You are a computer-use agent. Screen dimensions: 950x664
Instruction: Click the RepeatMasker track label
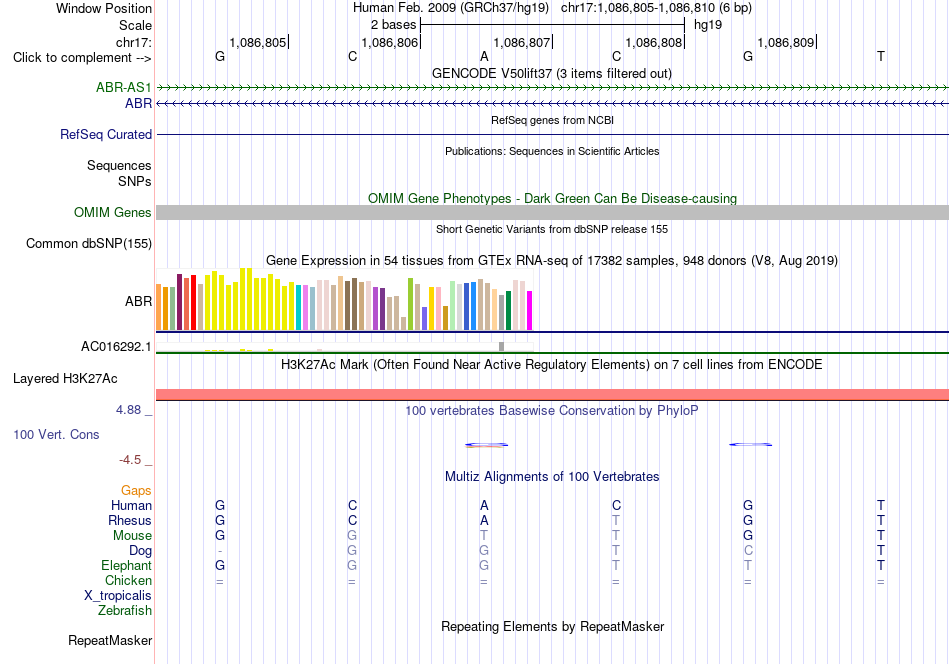coord(110,640)
